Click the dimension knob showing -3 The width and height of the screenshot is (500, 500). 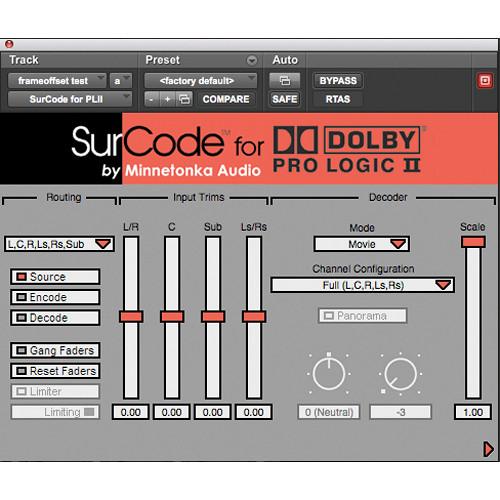point(401,374)
